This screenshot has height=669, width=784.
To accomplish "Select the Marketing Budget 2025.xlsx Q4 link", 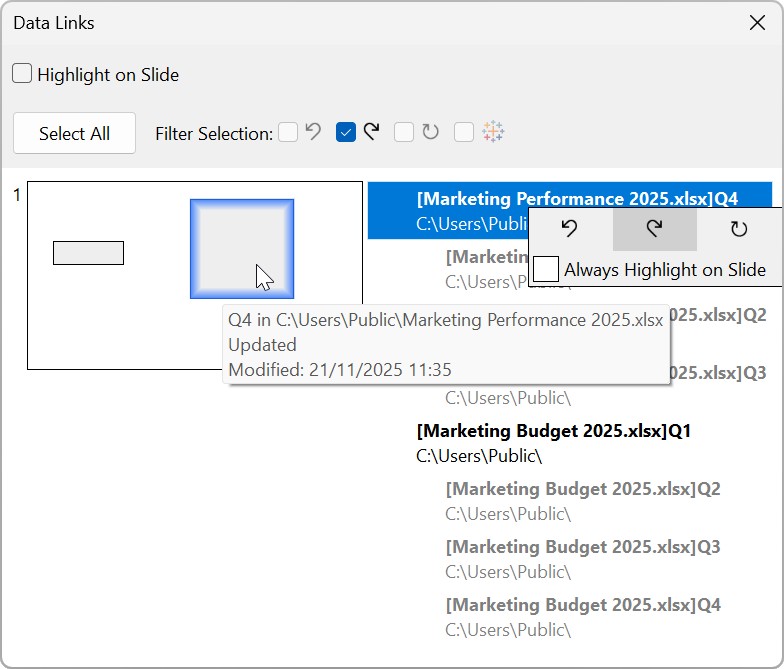I will pos(582,606).
